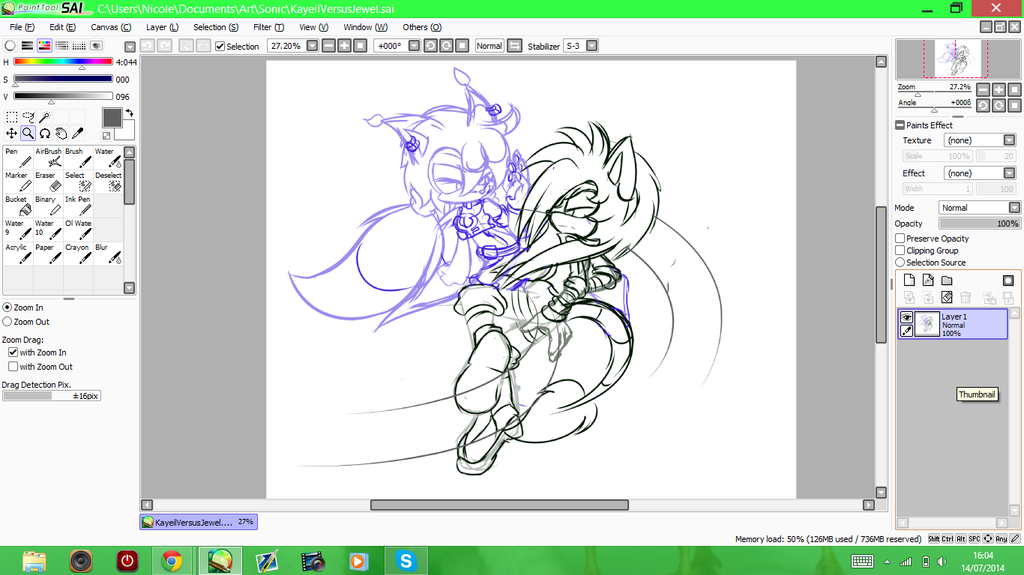Select the Marker tool
Screen dimensions: 1024x575
18,182
